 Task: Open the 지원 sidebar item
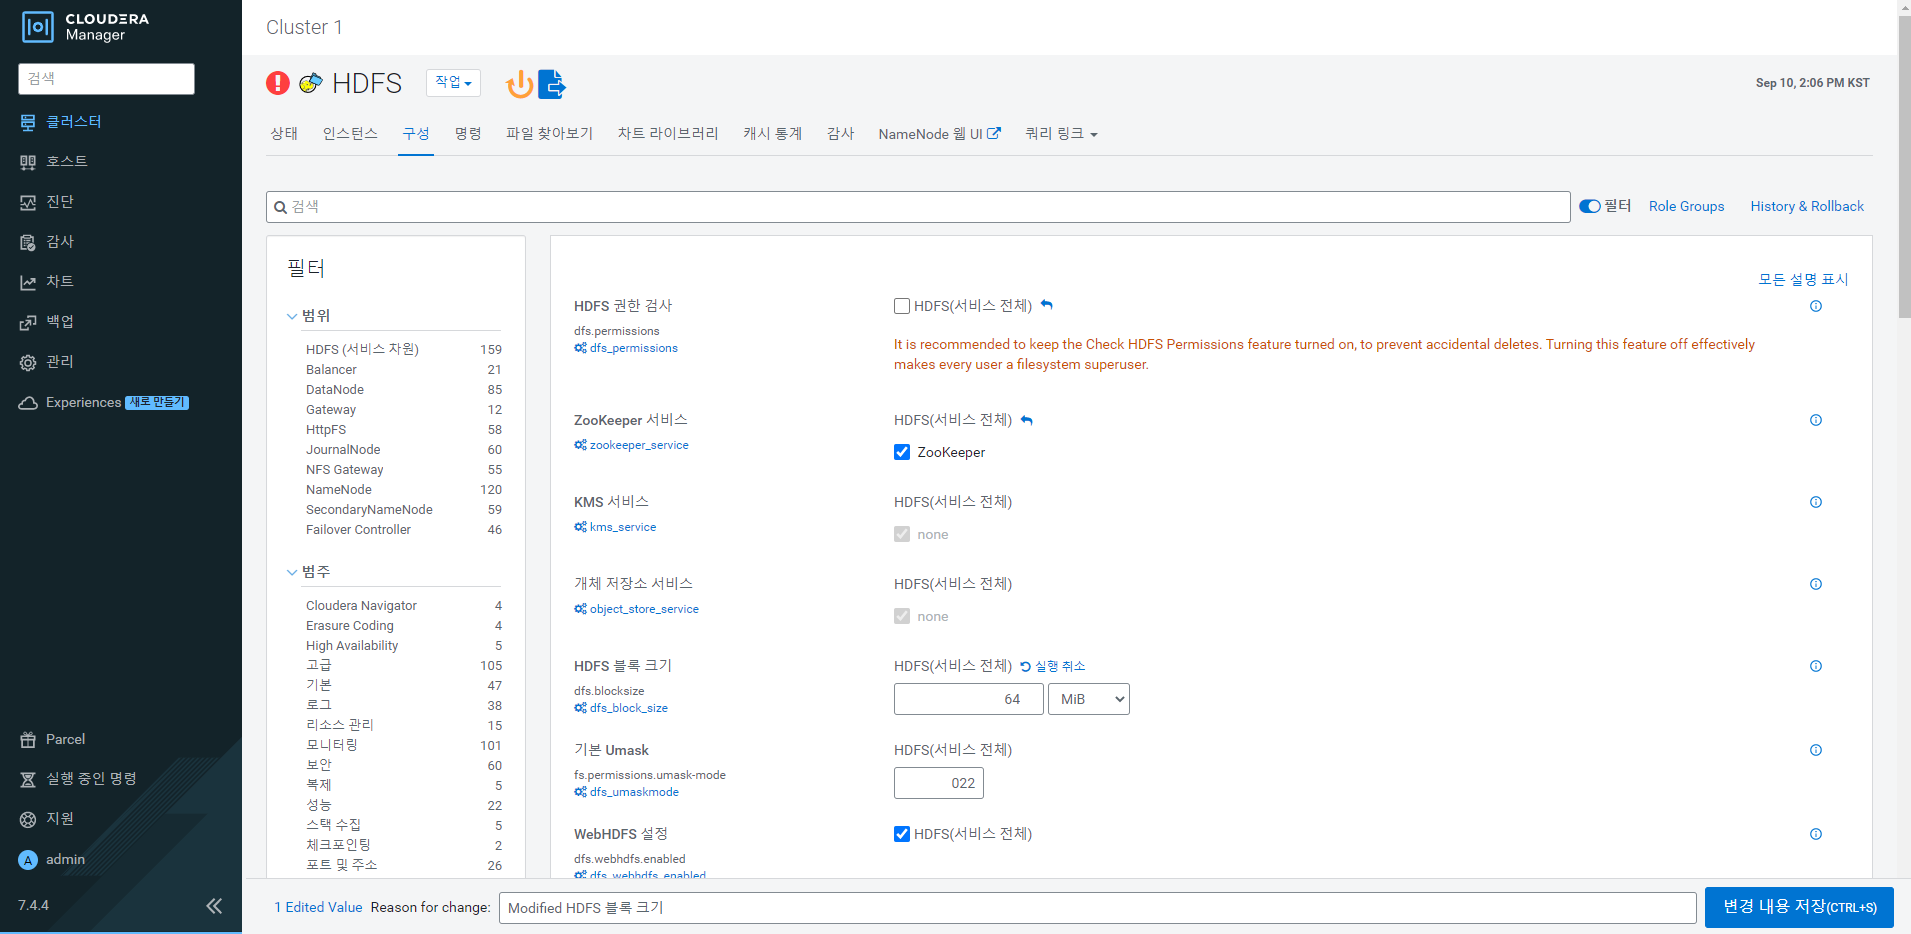[47, 818]
